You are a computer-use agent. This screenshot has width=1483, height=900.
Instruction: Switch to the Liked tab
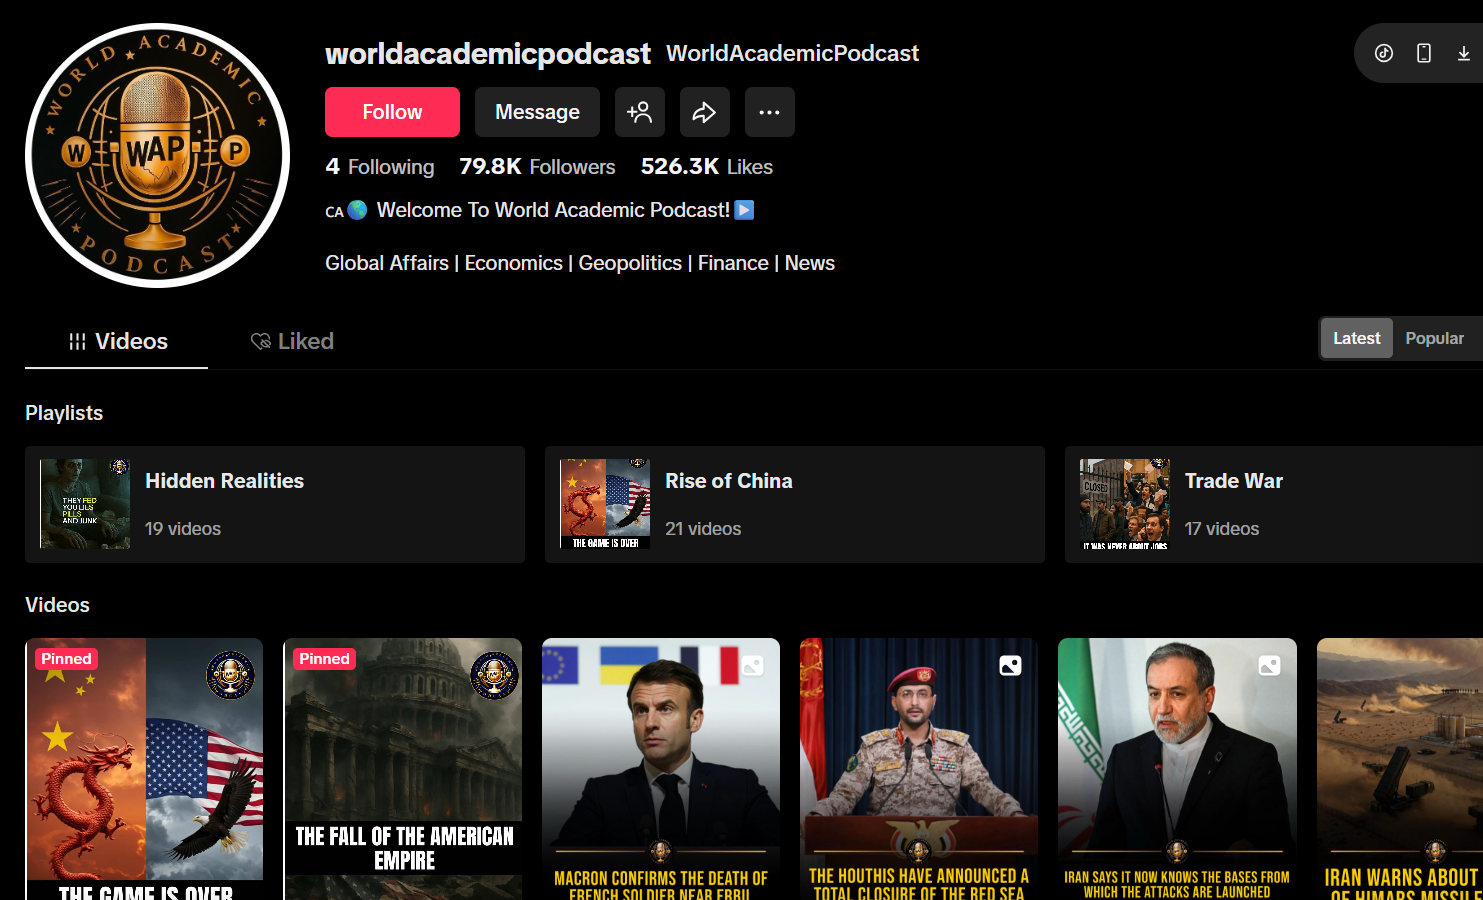click(x=292, y=342)
